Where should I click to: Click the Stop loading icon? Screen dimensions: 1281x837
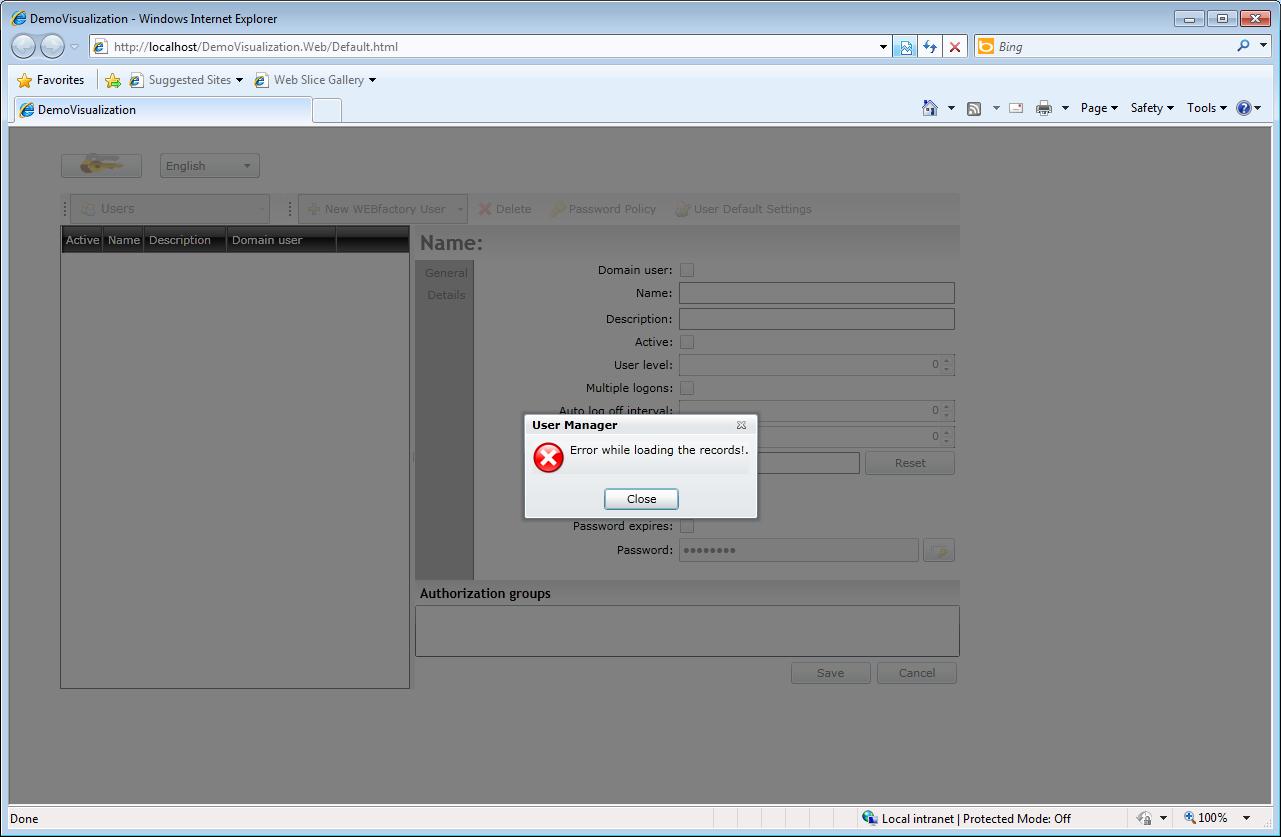click(x=955, y=47)
